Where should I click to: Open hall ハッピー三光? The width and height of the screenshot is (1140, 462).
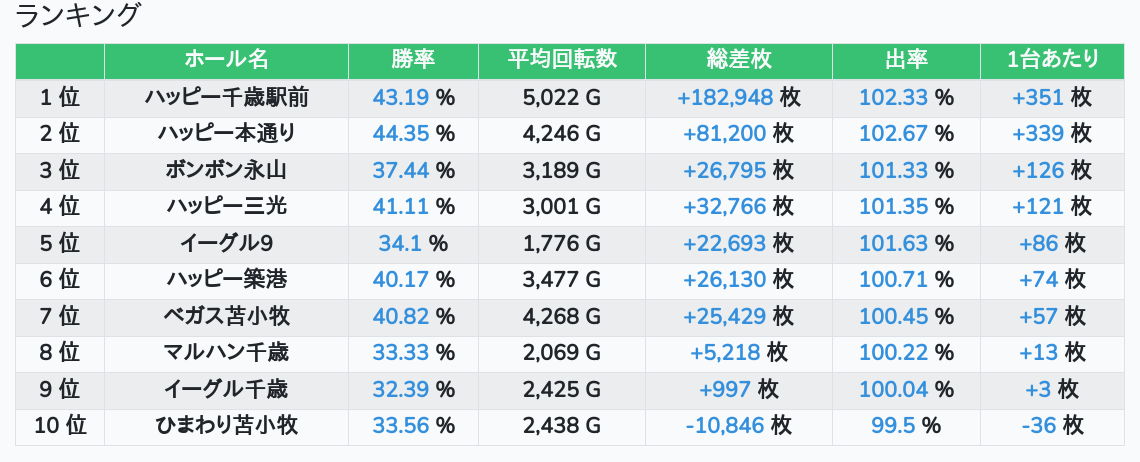click(x=226, y=207)
